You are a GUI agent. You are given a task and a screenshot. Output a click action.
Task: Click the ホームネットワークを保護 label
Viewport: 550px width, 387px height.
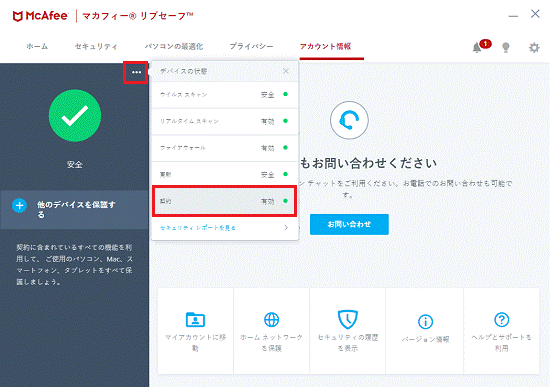pyautogui.click(x=271, y=342)
